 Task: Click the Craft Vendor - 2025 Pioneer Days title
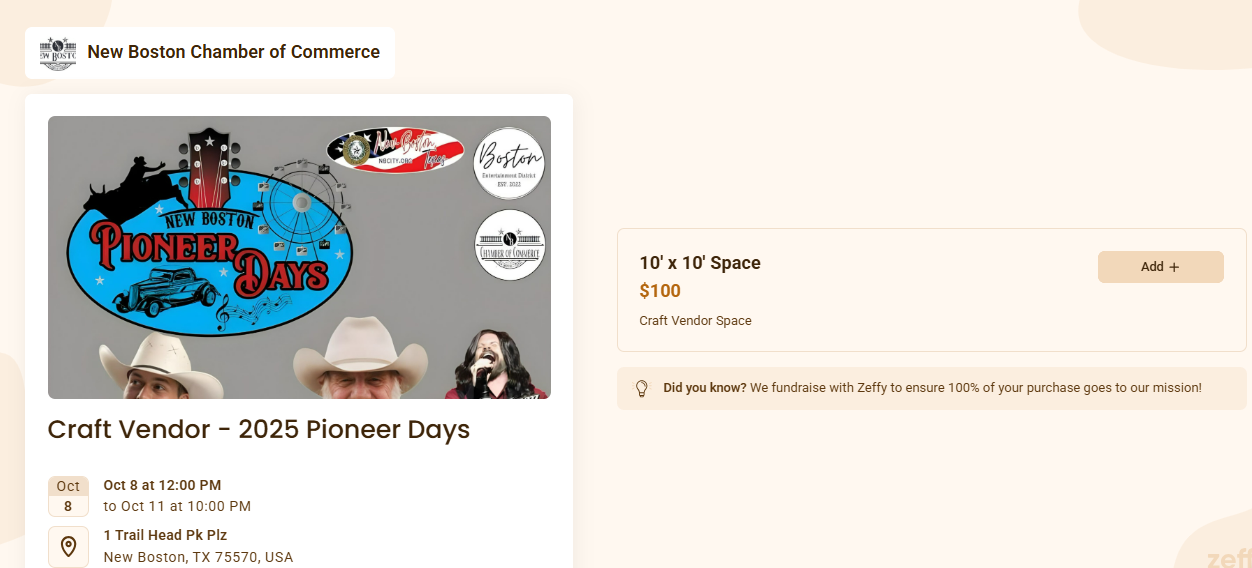point(258,430)
